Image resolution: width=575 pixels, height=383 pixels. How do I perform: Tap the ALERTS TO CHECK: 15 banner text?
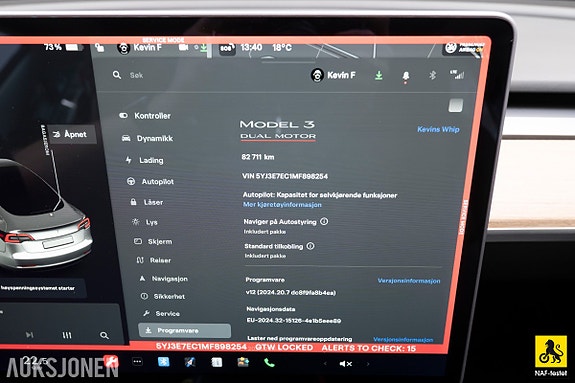pos(369,348)
